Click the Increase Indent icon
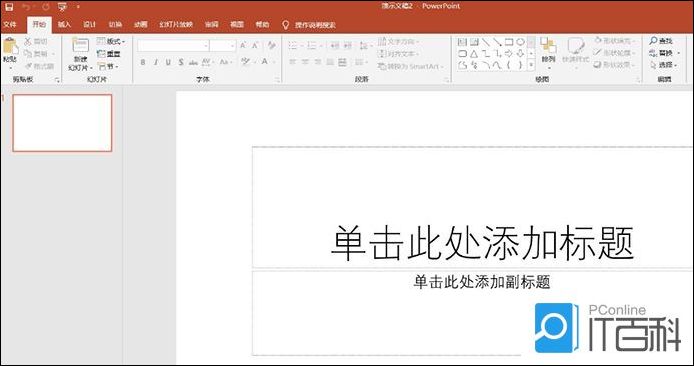 [348, 46]
